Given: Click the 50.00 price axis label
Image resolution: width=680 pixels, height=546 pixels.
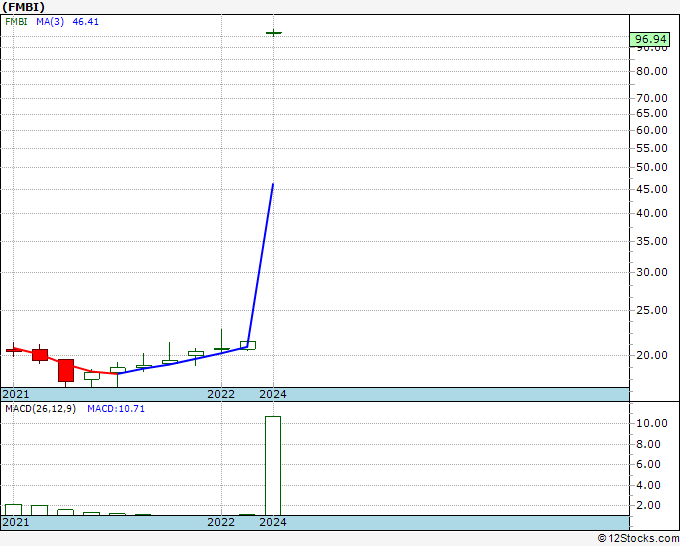Looking at the screenshot, I should [652, 167].
